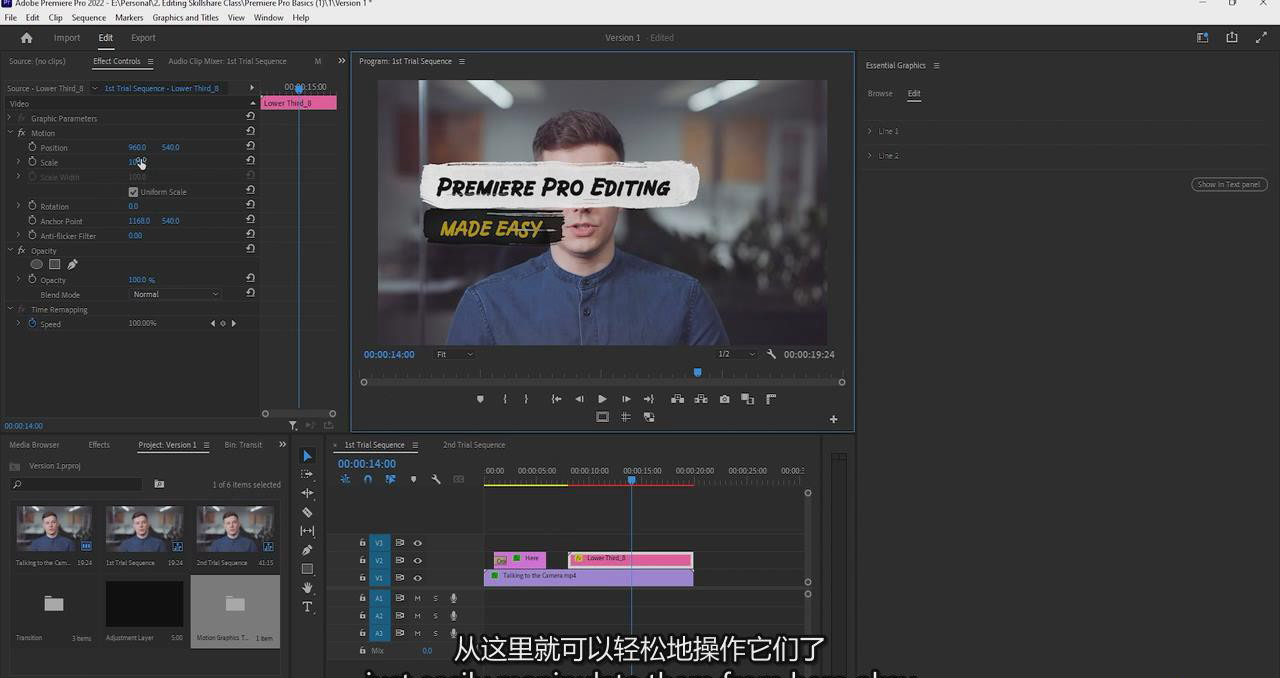The height and width of the screenshot is (678, 1280).
Task: Select the Type tool
Action: pos(307,607)
